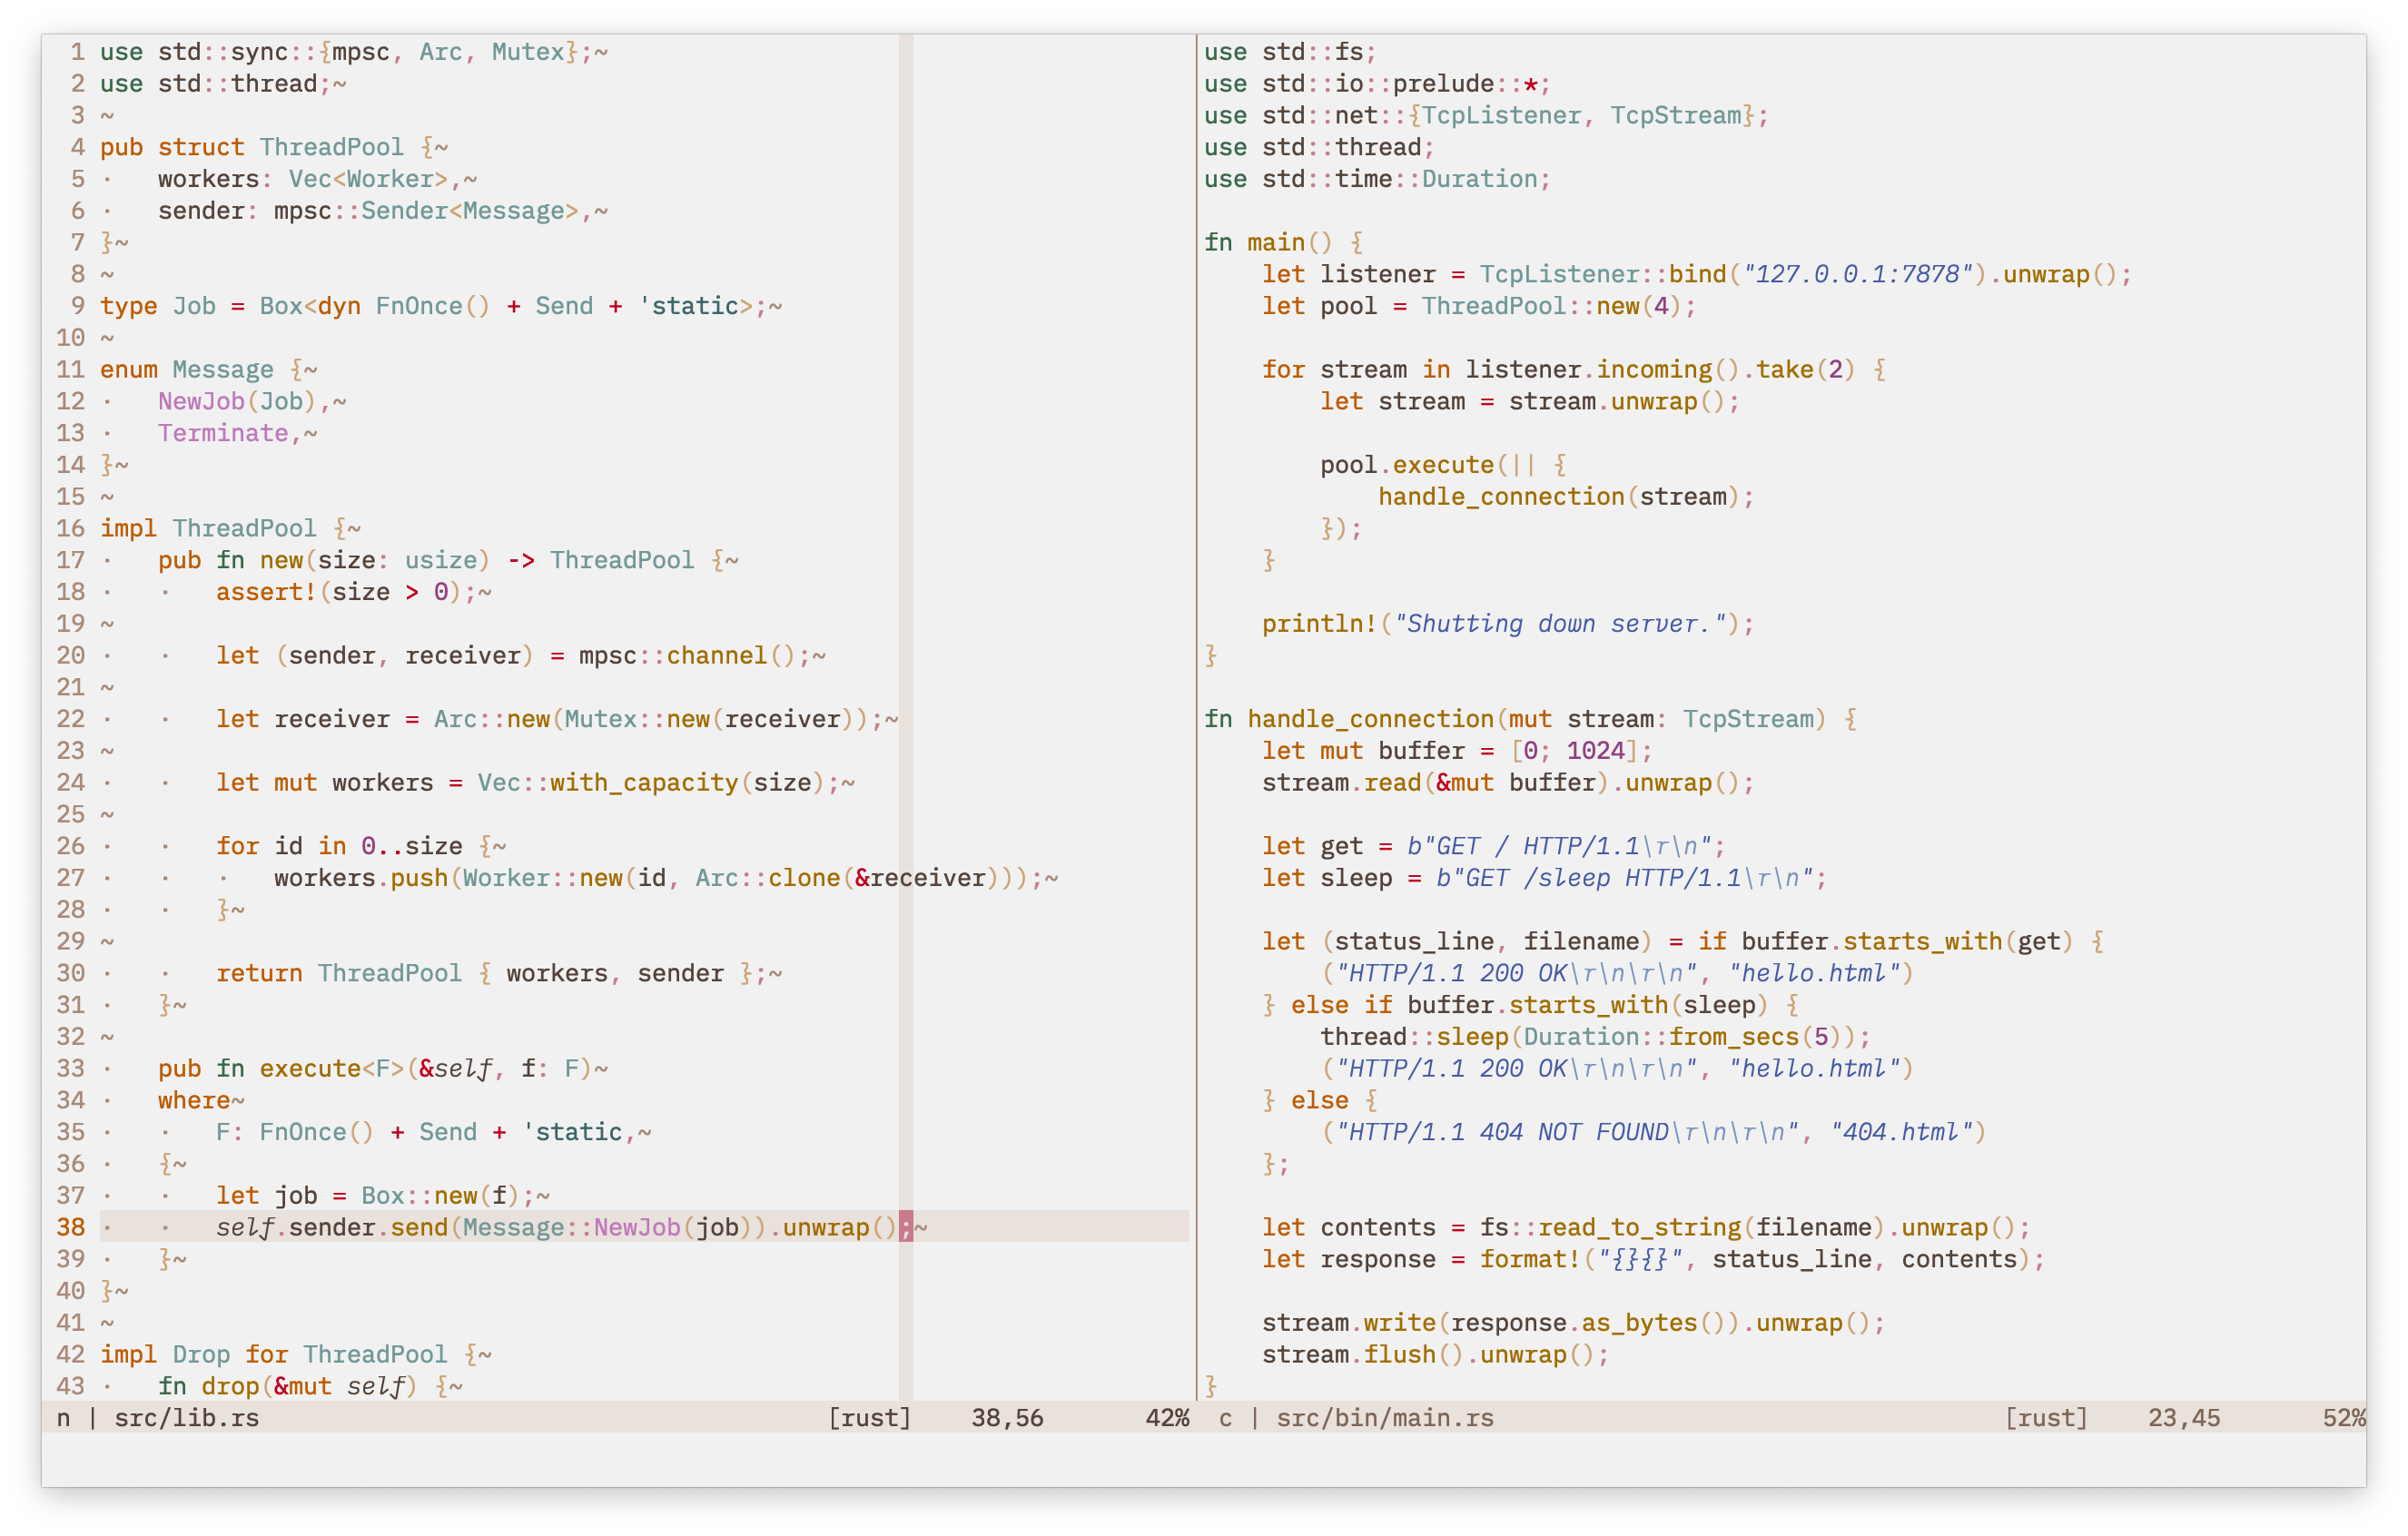Click the highlighted self.sender.send line
This screenshot has width=2408, height=1536.
coord(560,1227)
